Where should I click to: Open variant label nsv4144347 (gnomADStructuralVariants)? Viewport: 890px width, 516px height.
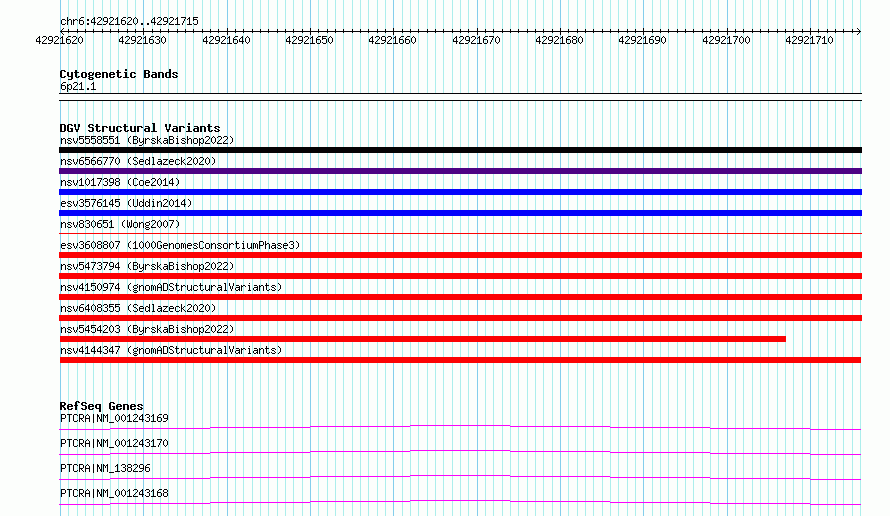pos(171,350)
